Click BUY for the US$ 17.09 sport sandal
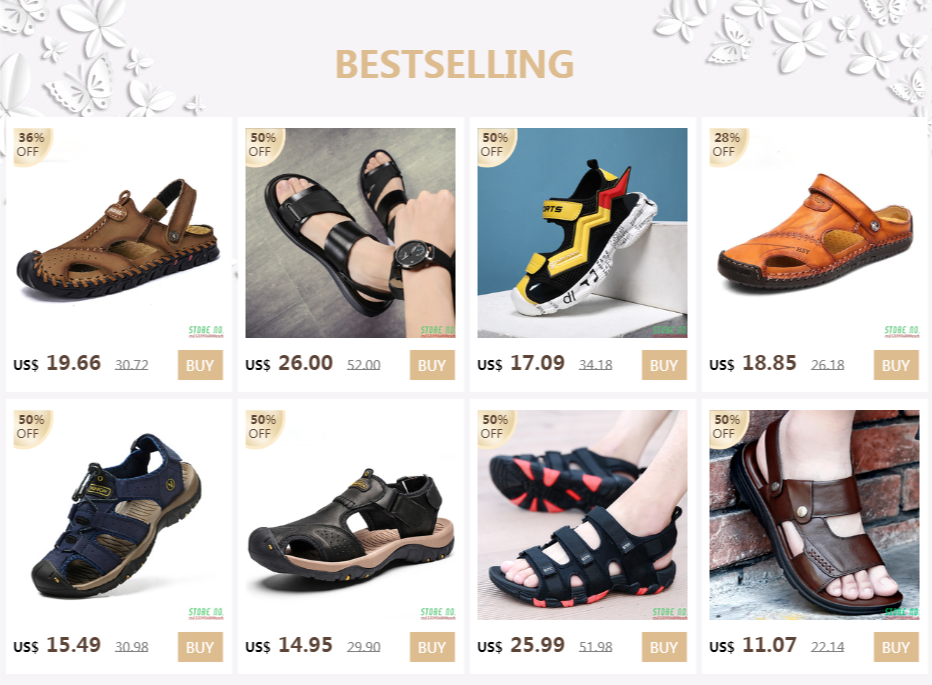Viewport: 932px width, 685px height. [664, 365]
